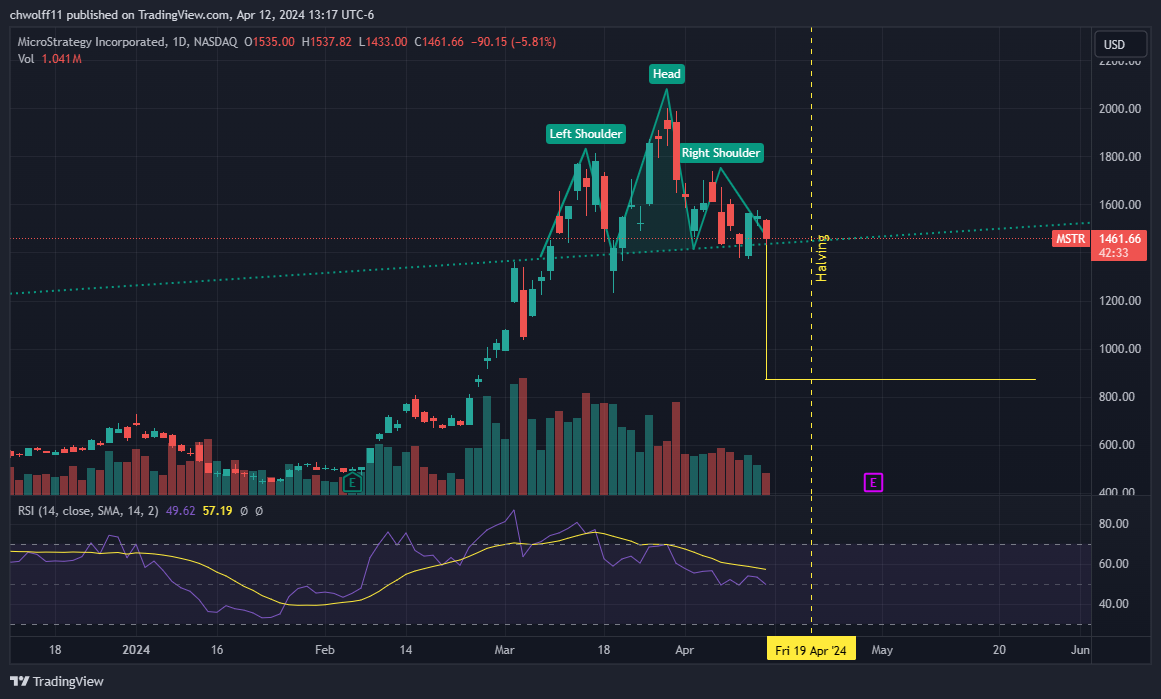Click the 1000.00 price axis label
1161x699 pixels.
[x=1120, y=349]
